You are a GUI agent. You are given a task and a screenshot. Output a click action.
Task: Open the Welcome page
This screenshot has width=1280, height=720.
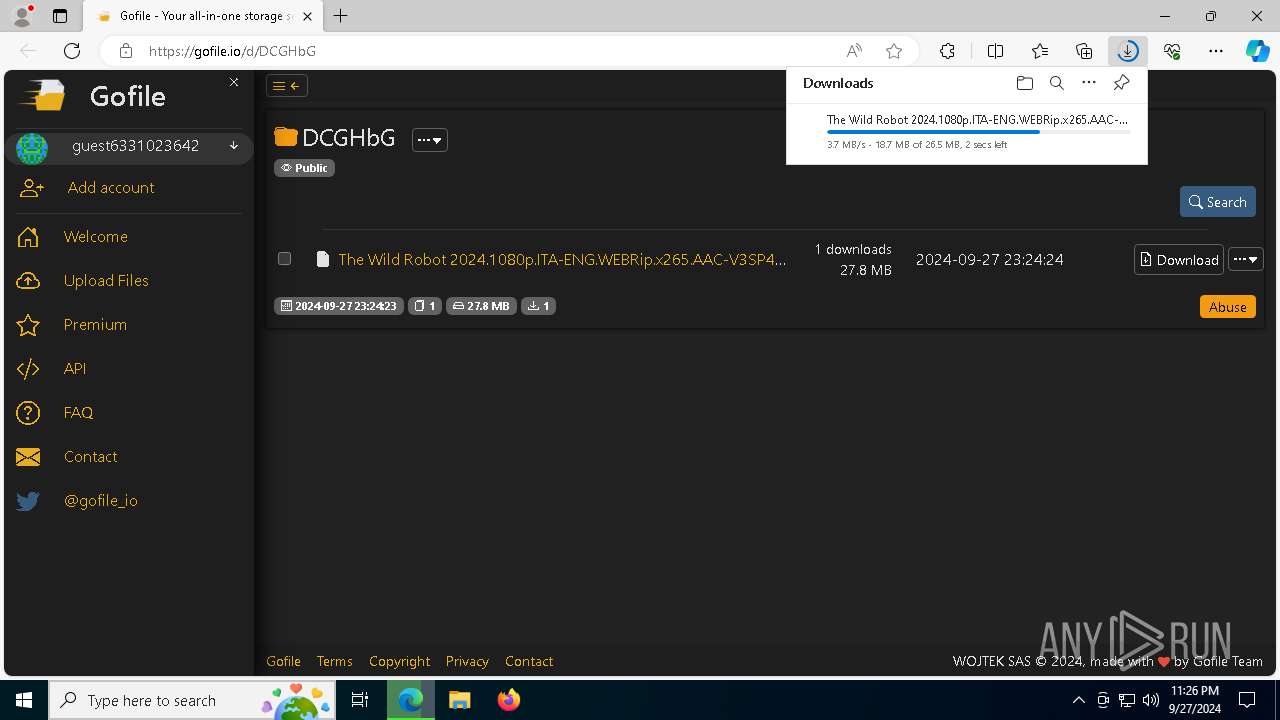point(96,237)
